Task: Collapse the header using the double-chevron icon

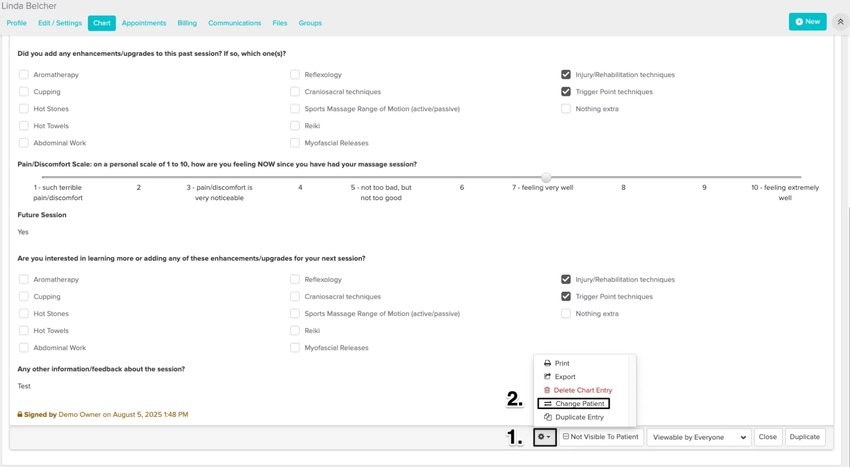Action: pos(840,22)
